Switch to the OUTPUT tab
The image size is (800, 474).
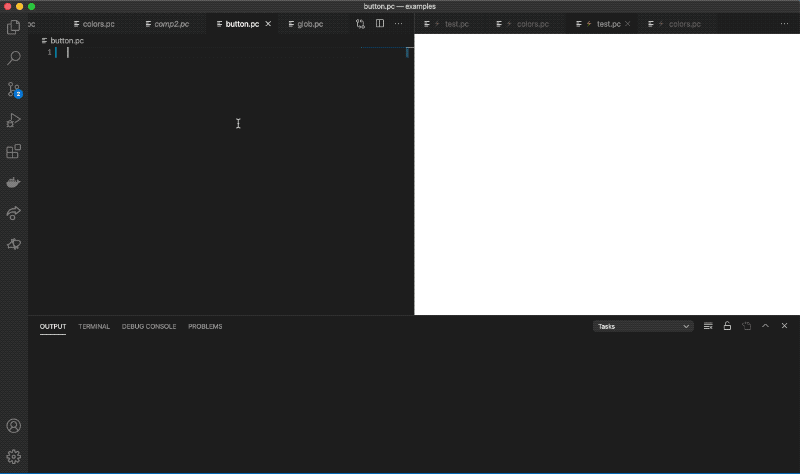coord(53,327)
